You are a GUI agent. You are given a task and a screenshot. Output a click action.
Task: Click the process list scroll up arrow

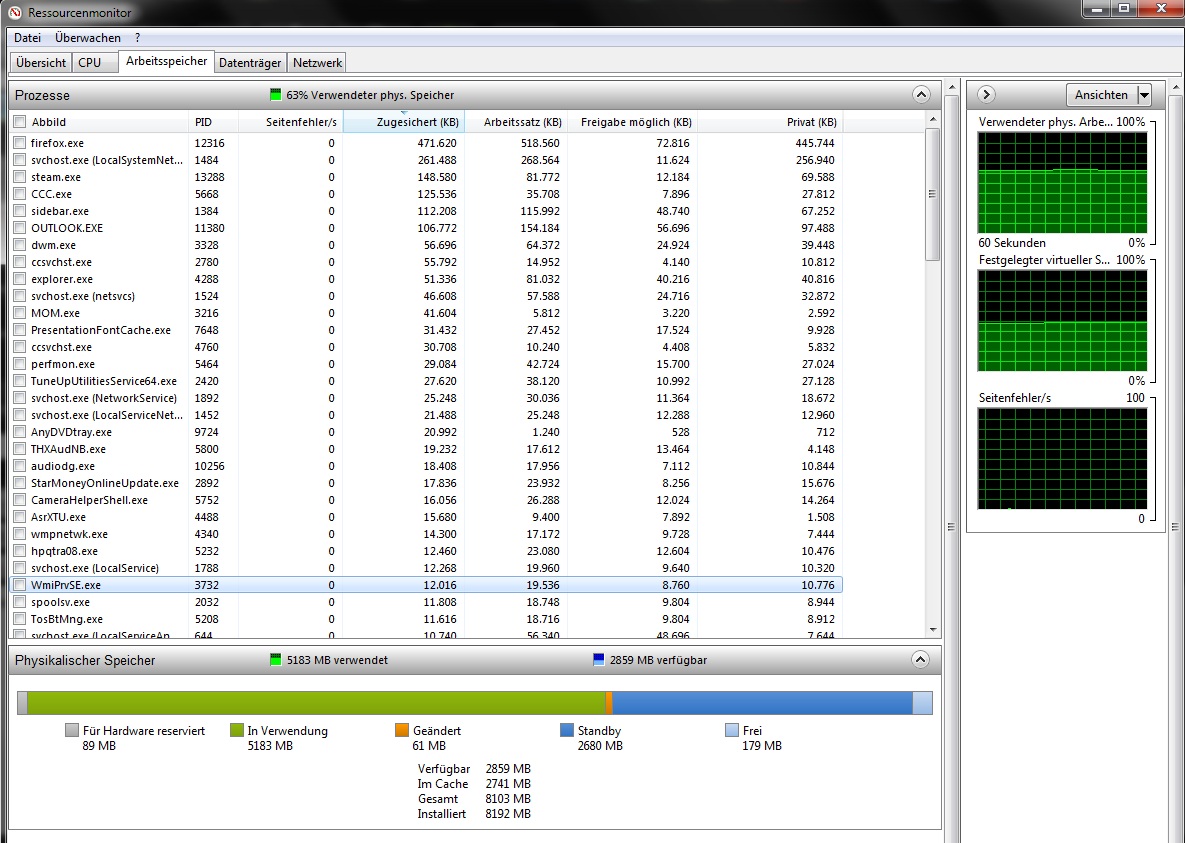933,119
